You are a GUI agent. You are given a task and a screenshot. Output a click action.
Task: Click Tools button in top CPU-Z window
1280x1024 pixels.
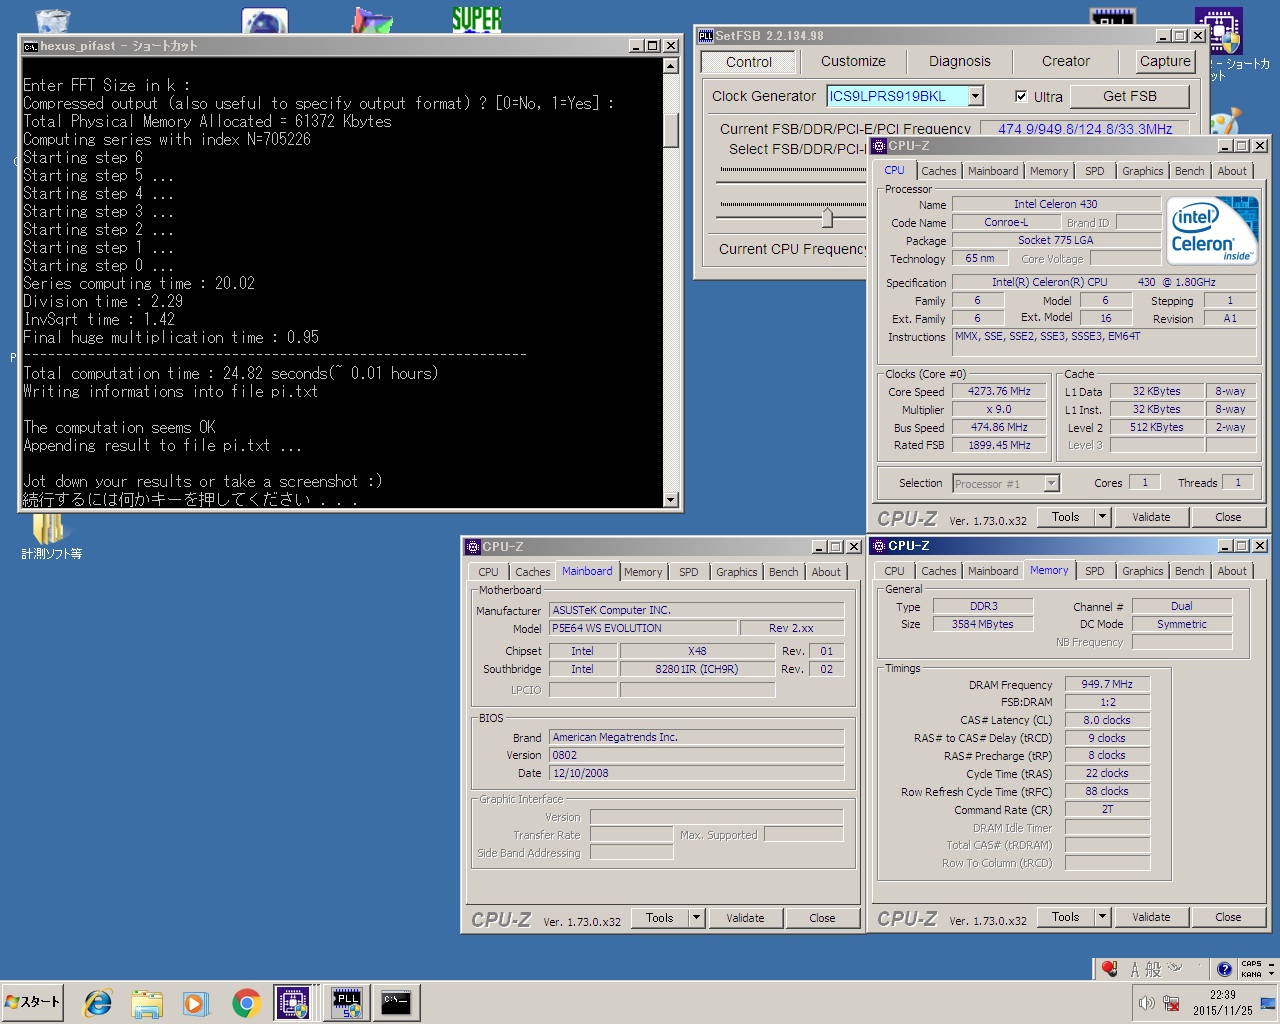pyautogui.click(x=1066, y=517)
